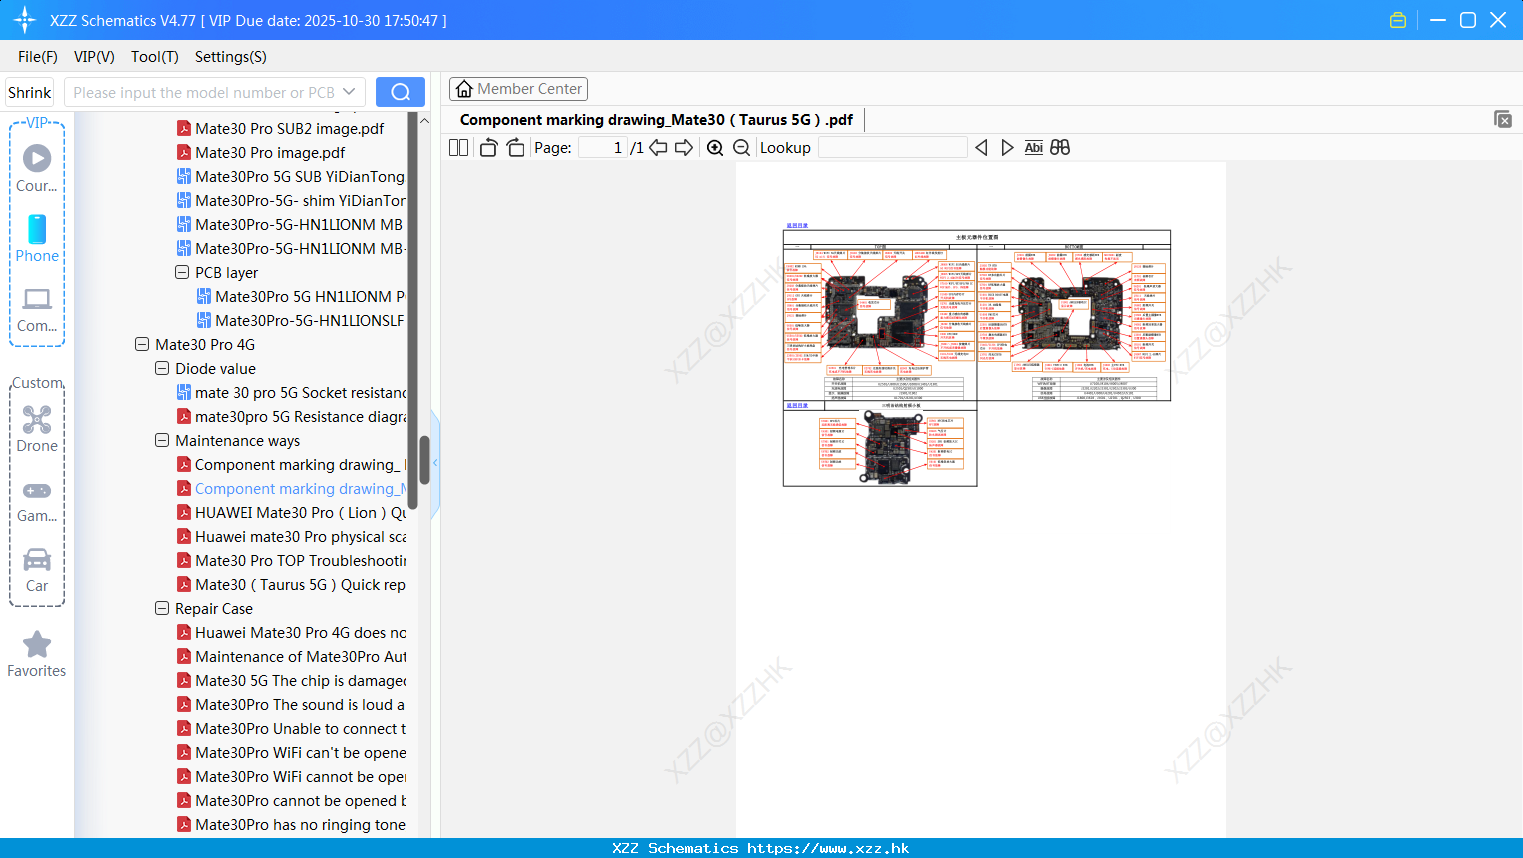The height and width of the screenshot is (858, 1523).
Task: Click the blue link above the lower diagram
Action: tap(797, 406)
